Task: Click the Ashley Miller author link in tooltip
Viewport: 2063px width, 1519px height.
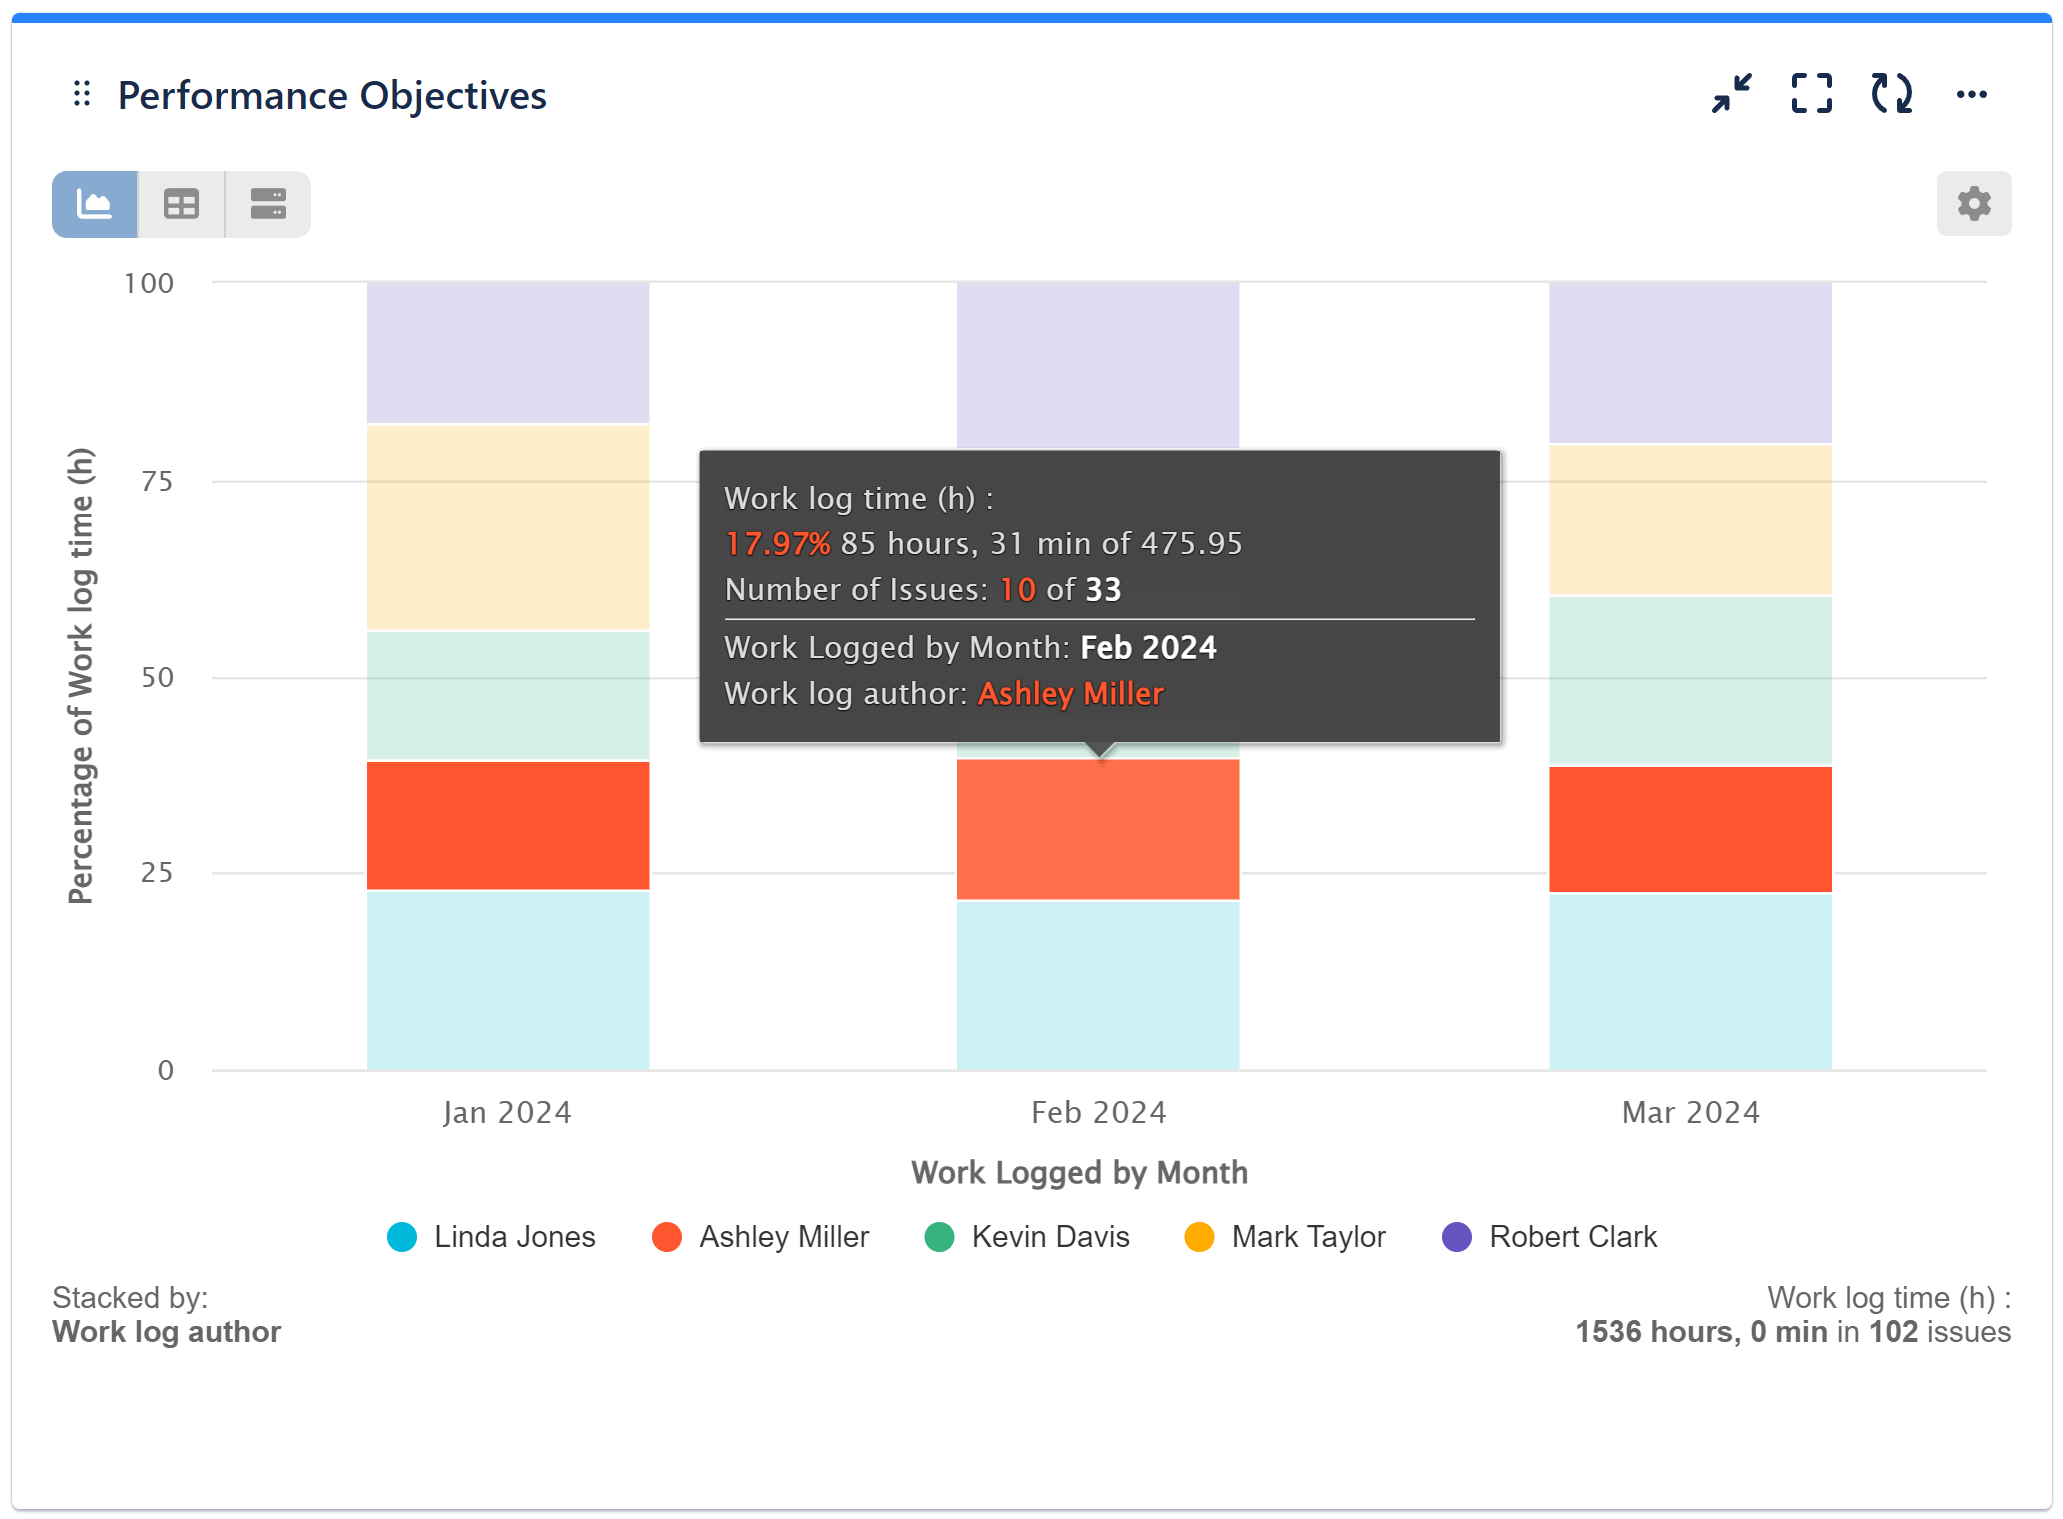Action: coord(1070,693)
